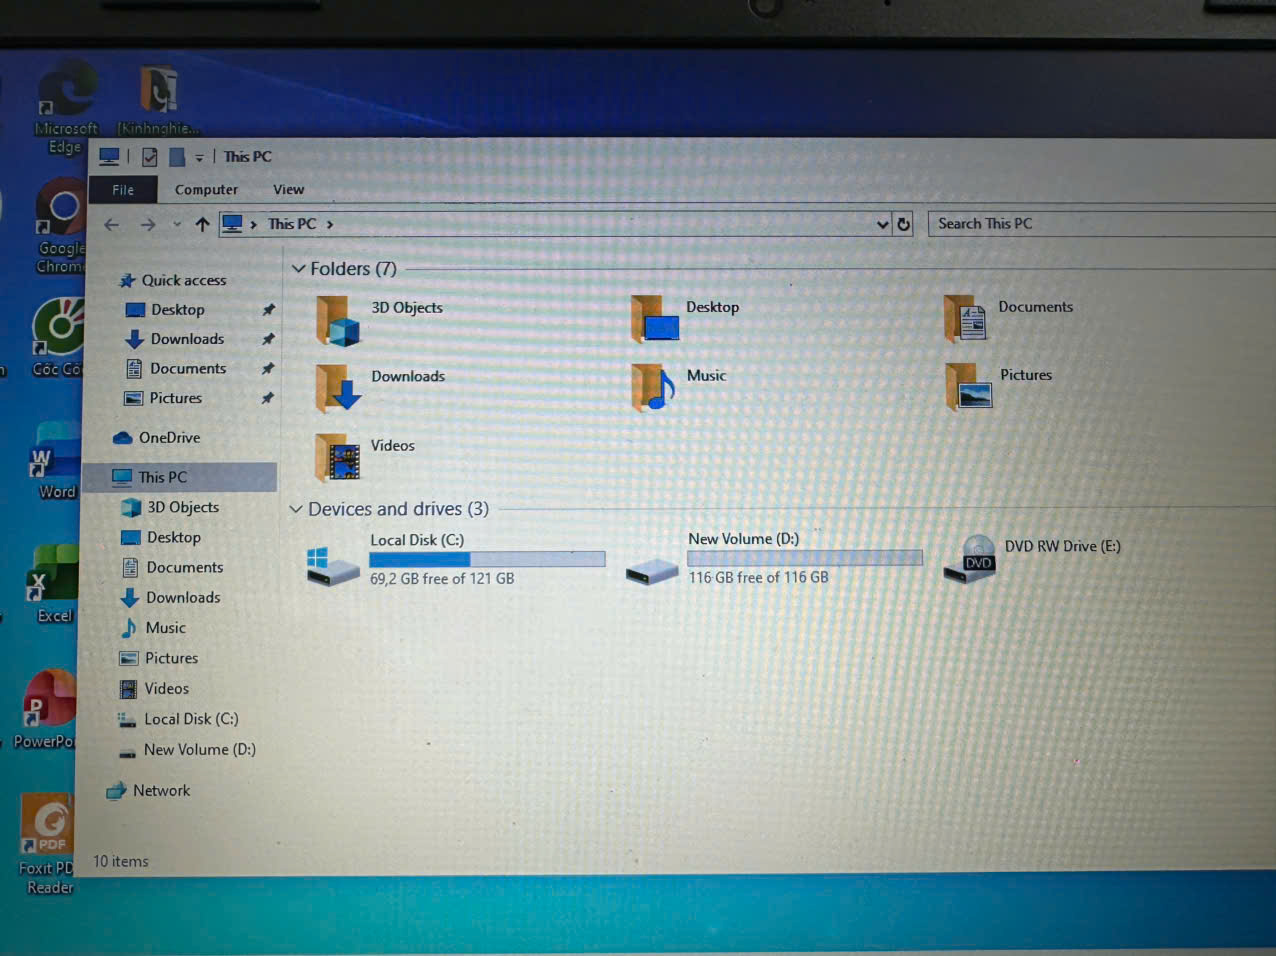Launch Word from the desktop shortcut
Image resolution: width=1276 pixels, height=956 pixels.
56,462
